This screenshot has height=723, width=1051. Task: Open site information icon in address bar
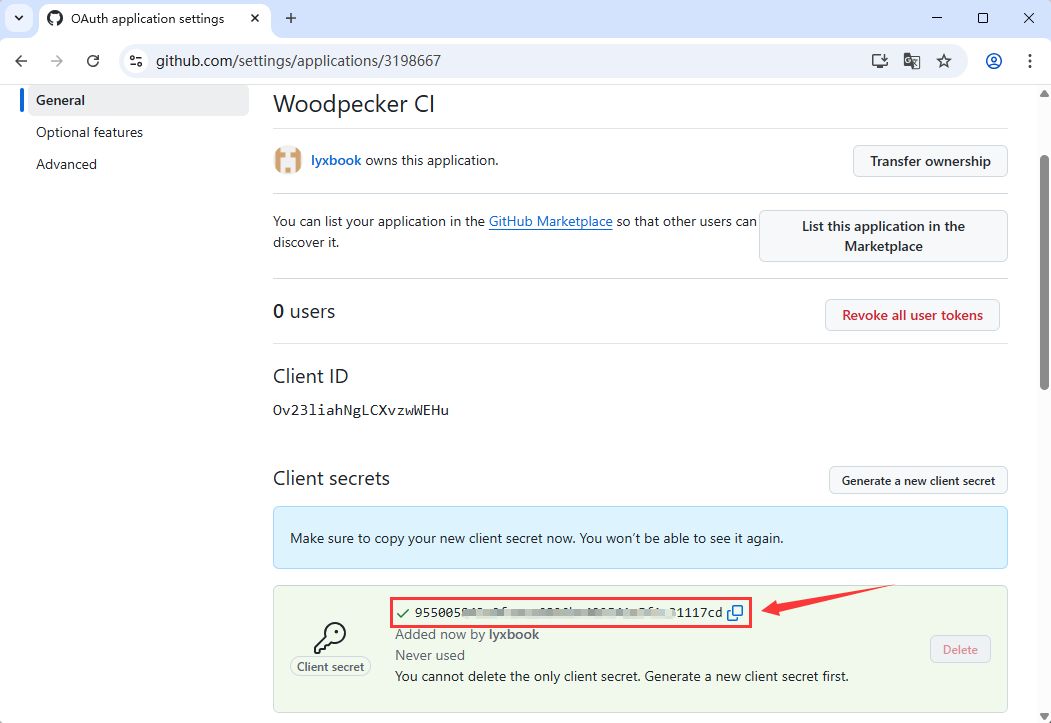coord(136,61)
